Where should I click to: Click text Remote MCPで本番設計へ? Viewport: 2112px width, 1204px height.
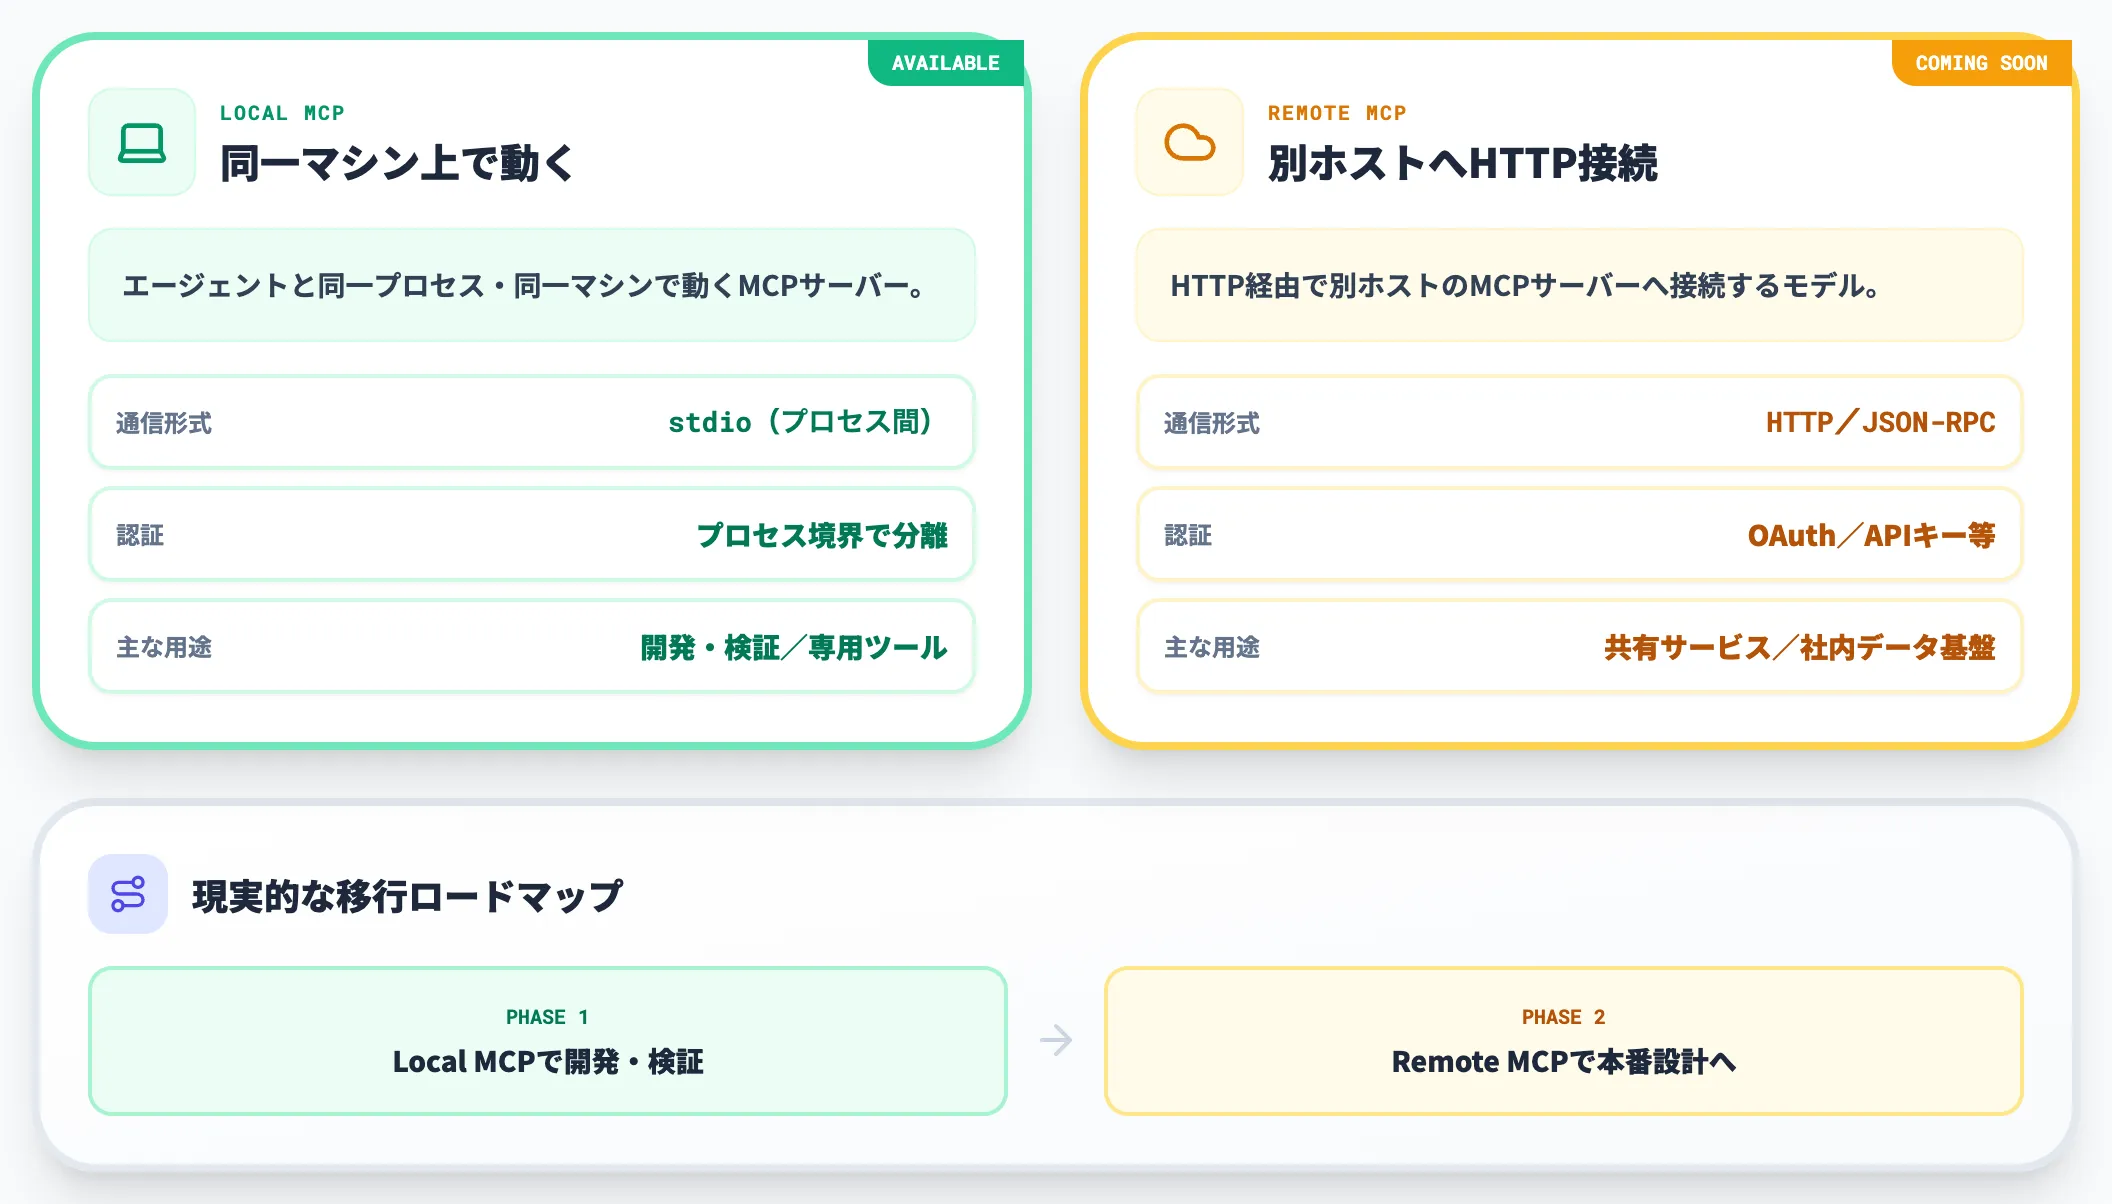tap(1564, 1061)
